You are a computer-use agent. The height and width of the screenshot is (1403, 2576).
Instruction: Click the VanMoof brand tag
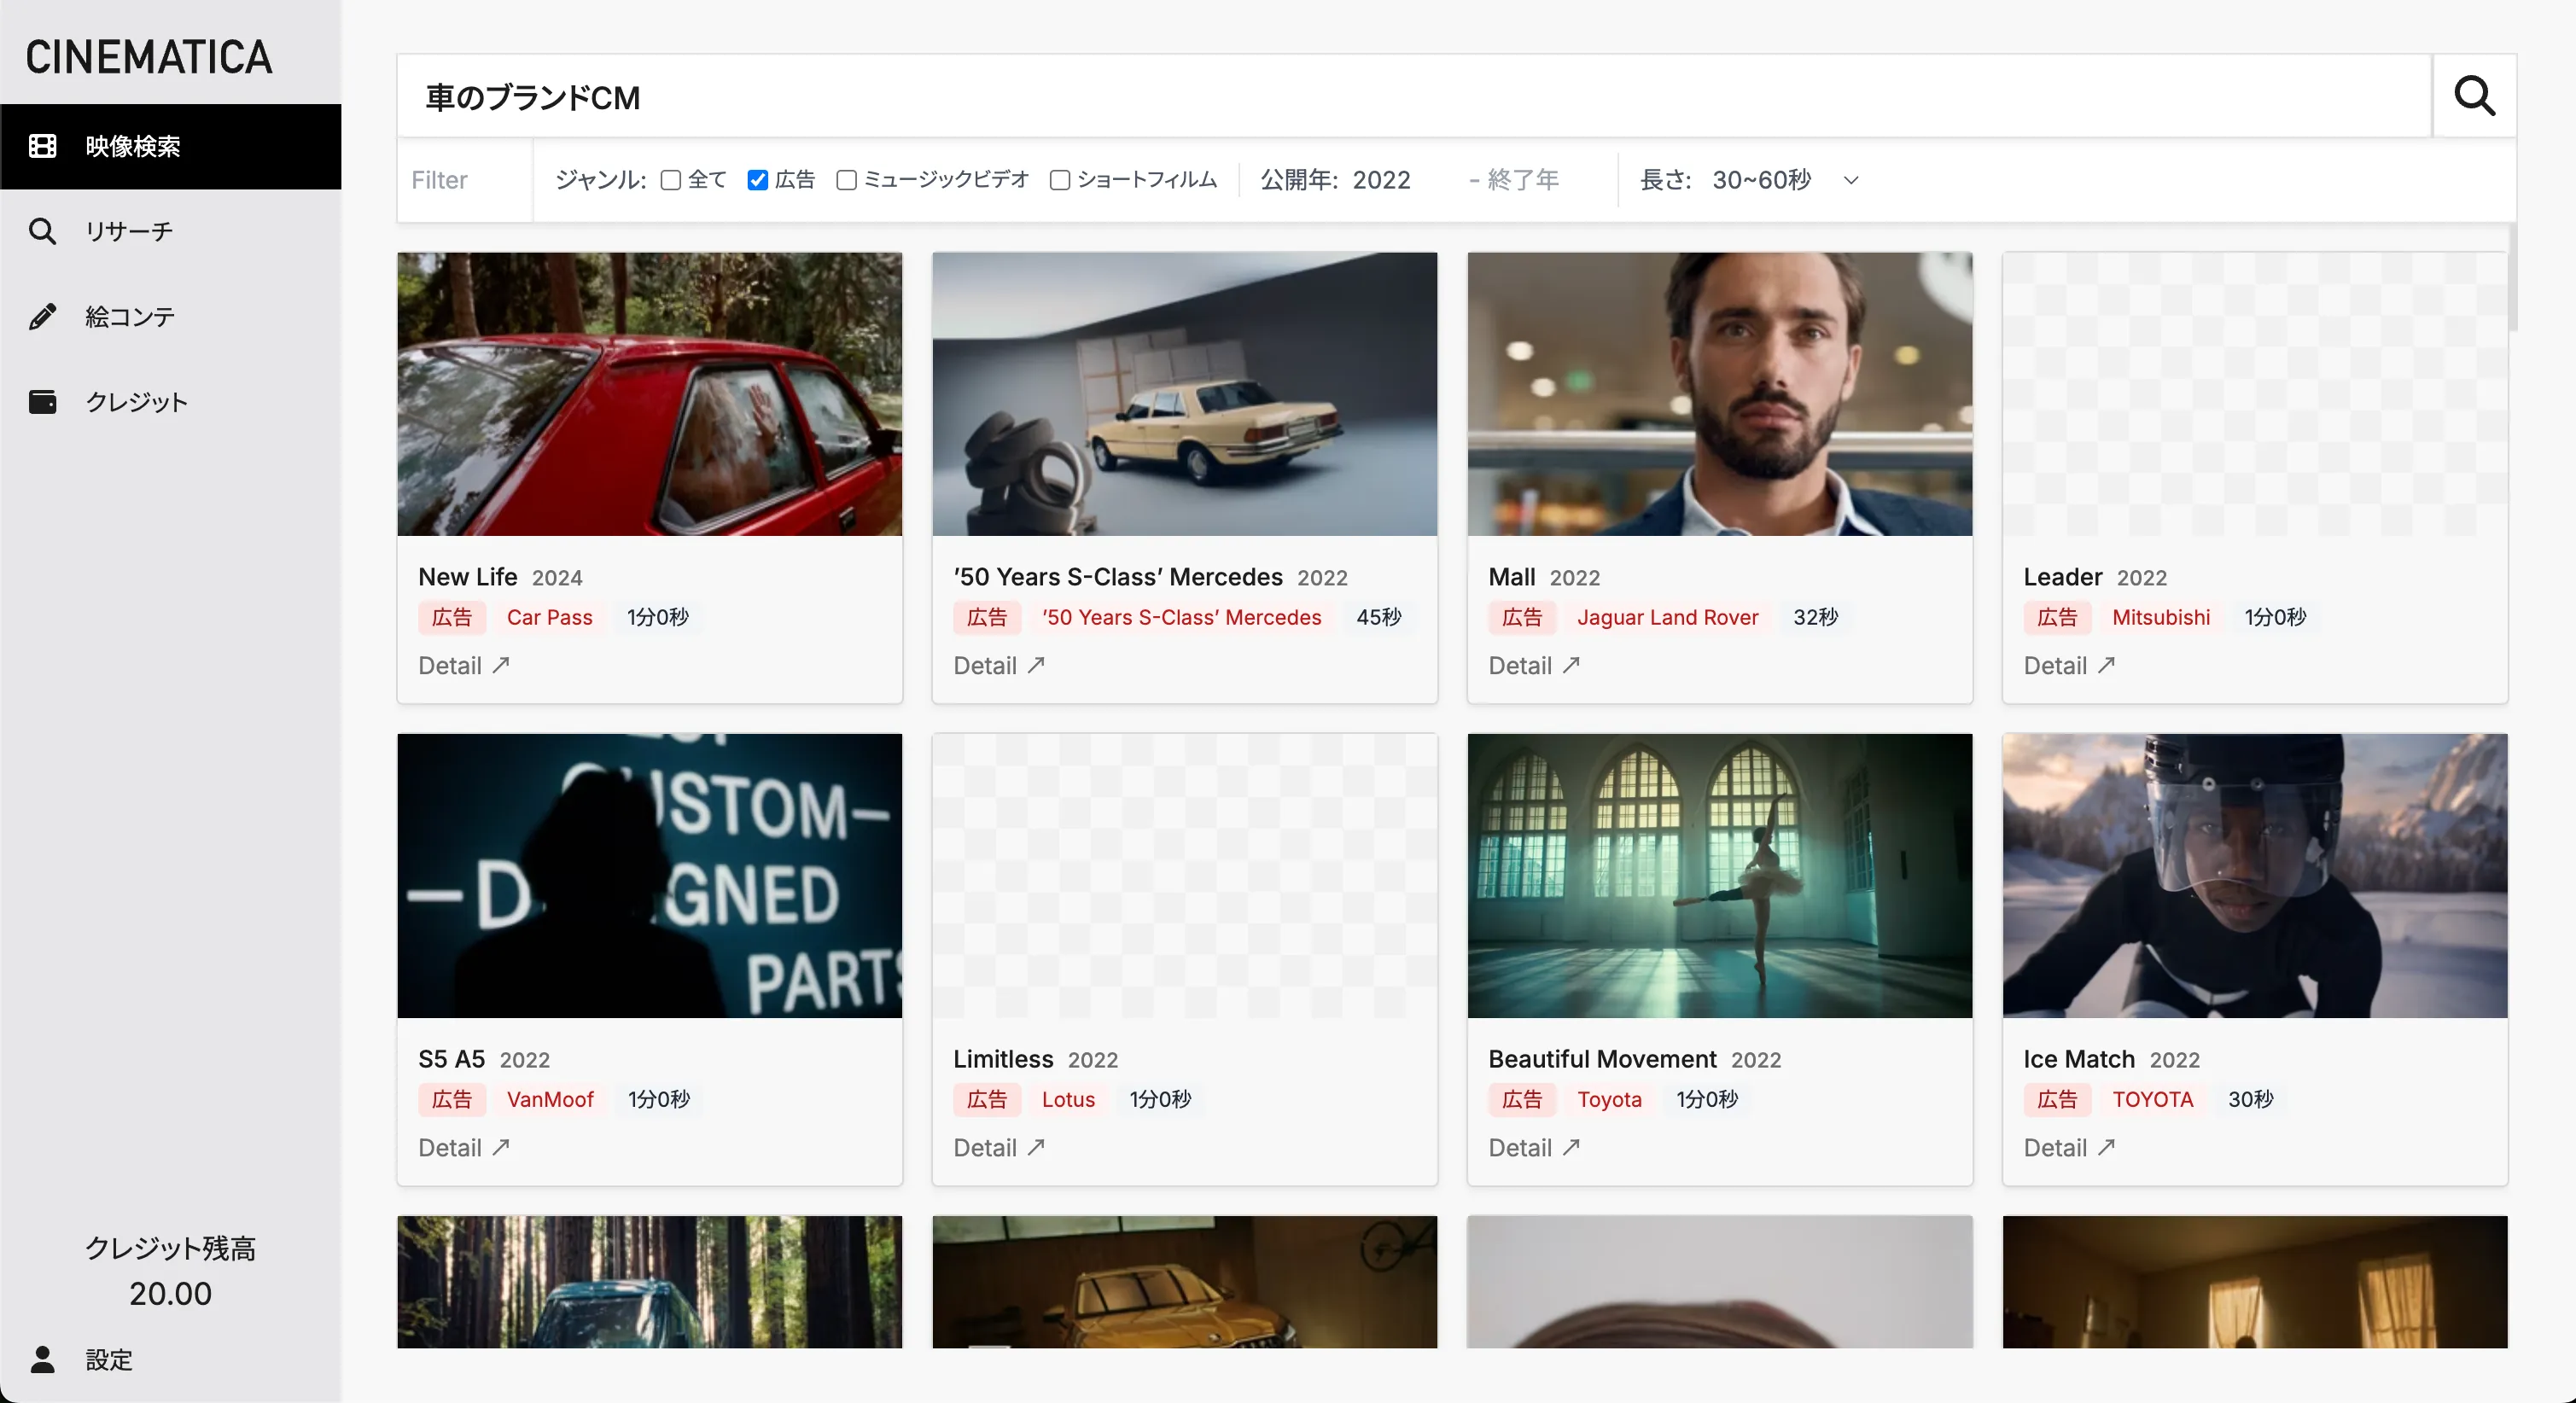click(550, 1099)
